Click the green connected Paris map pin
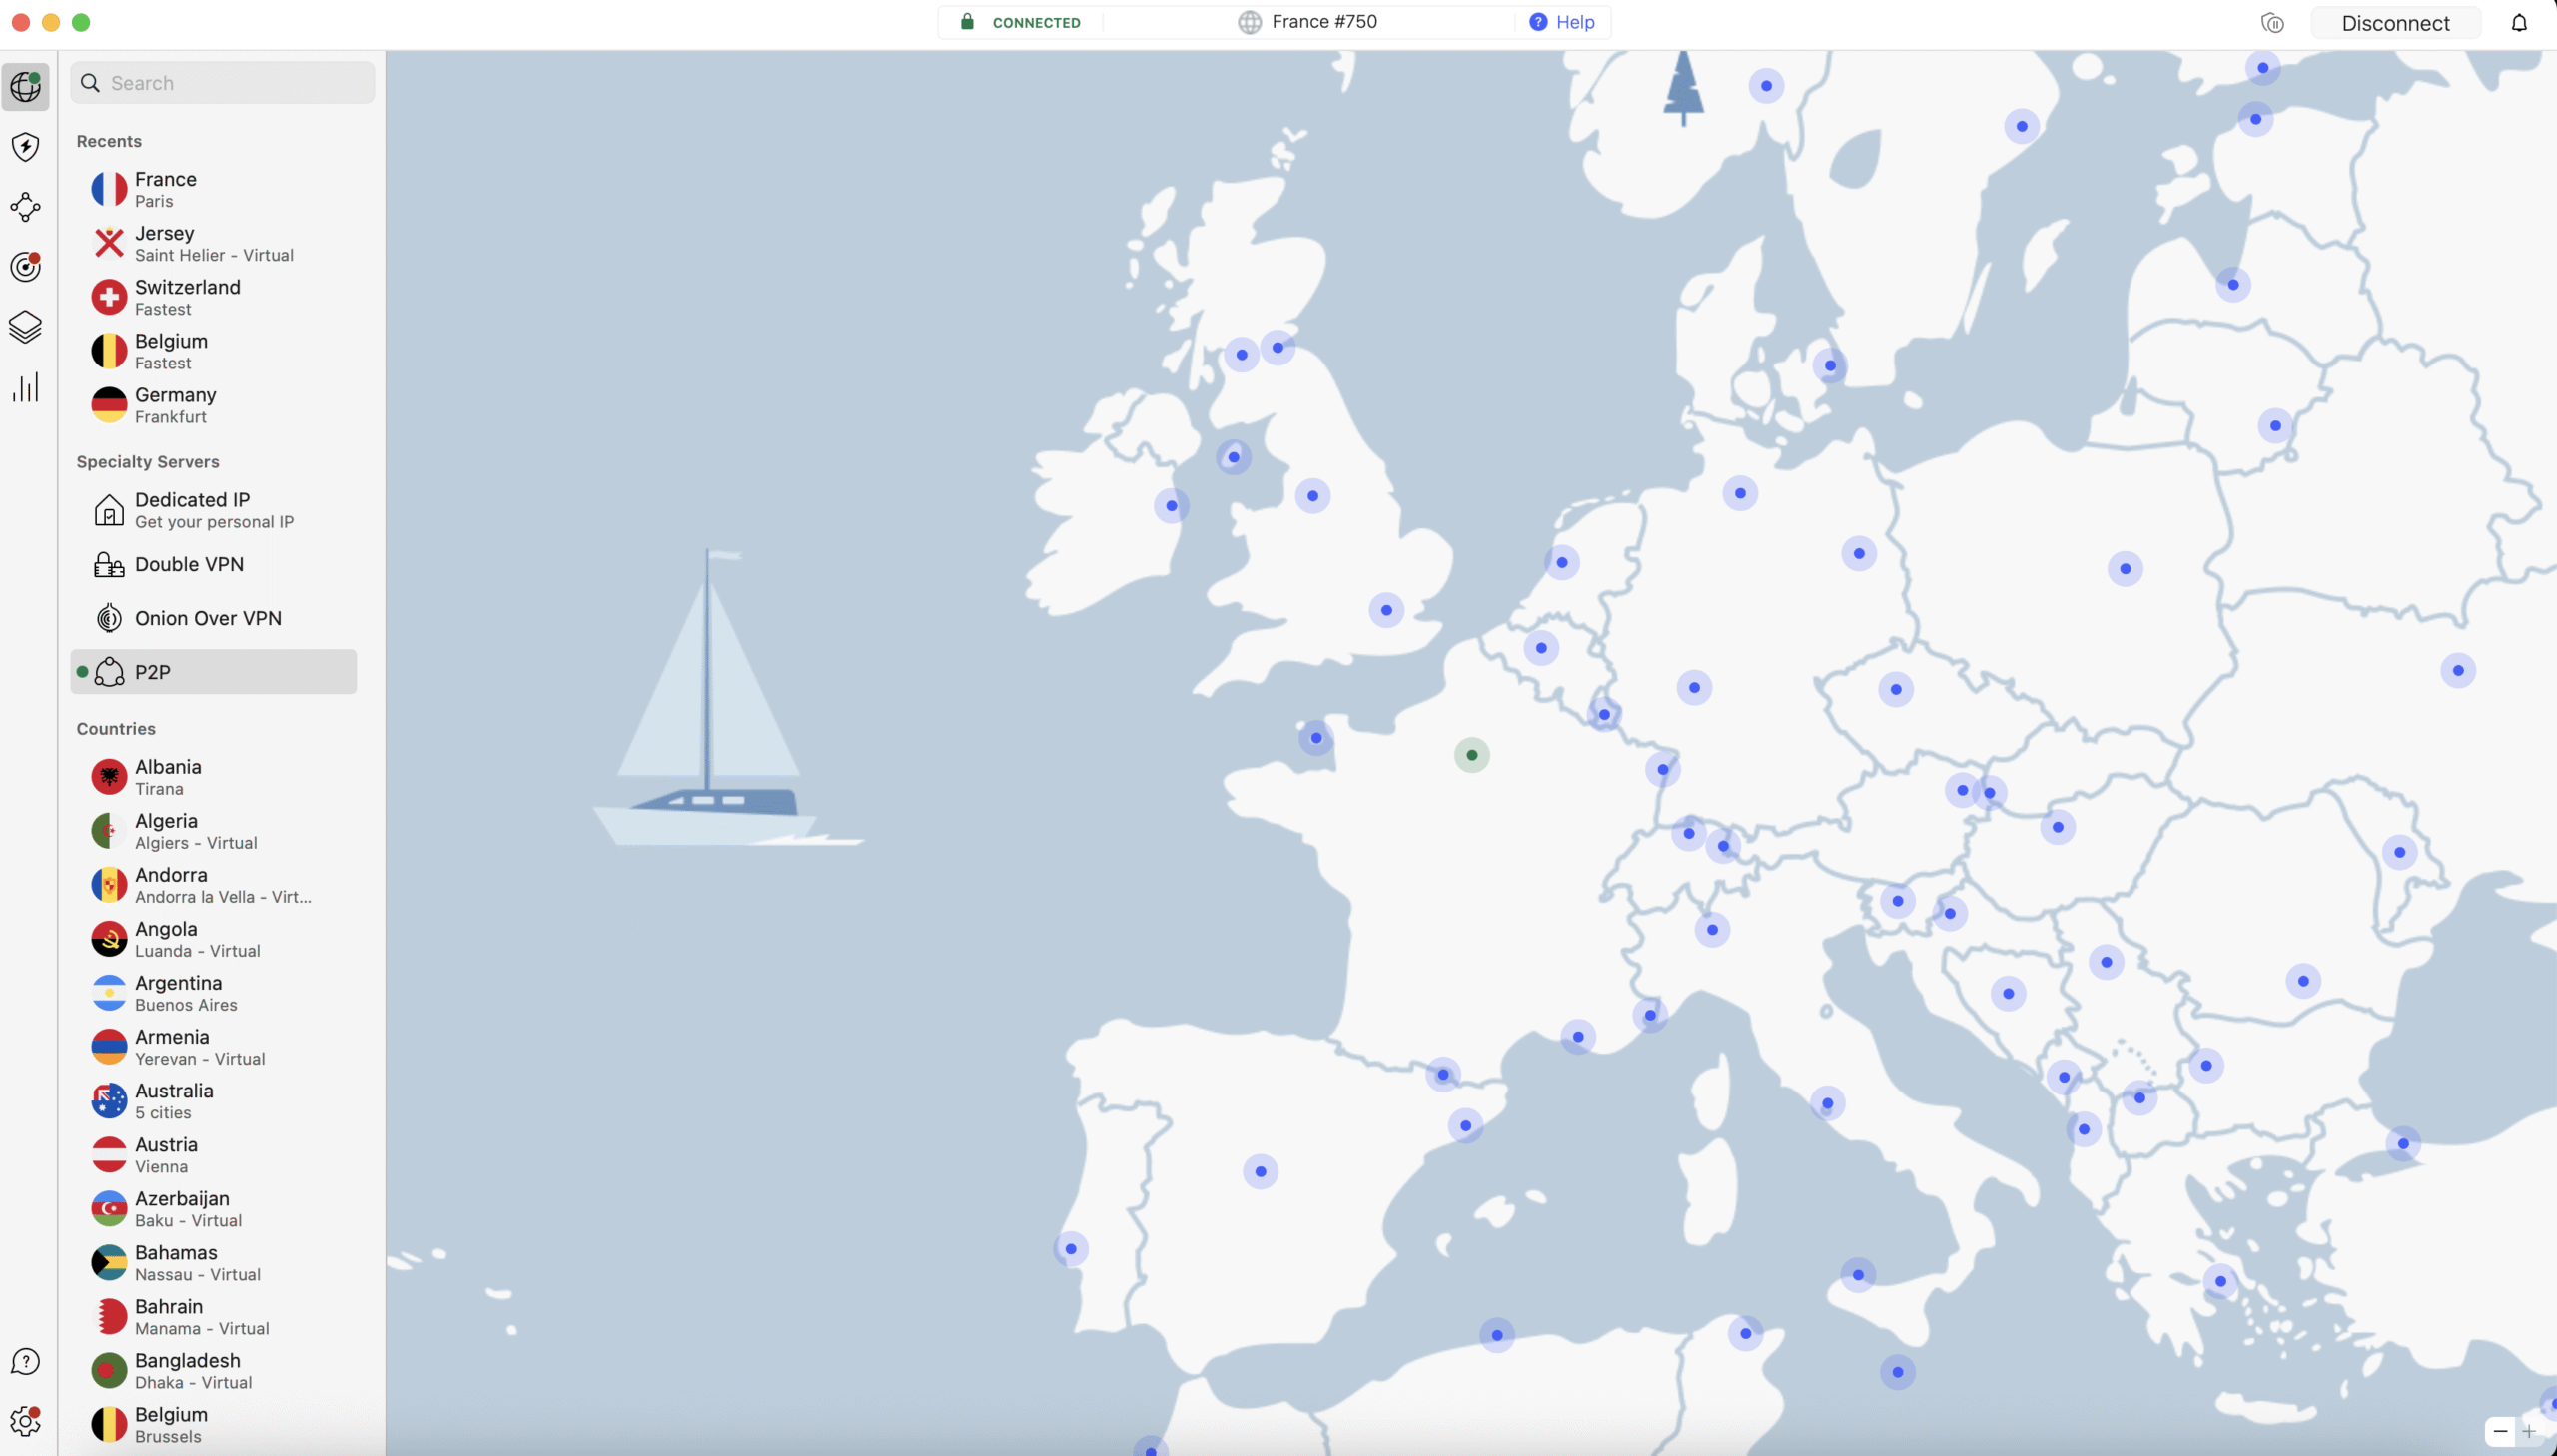 click(1472, 755)
